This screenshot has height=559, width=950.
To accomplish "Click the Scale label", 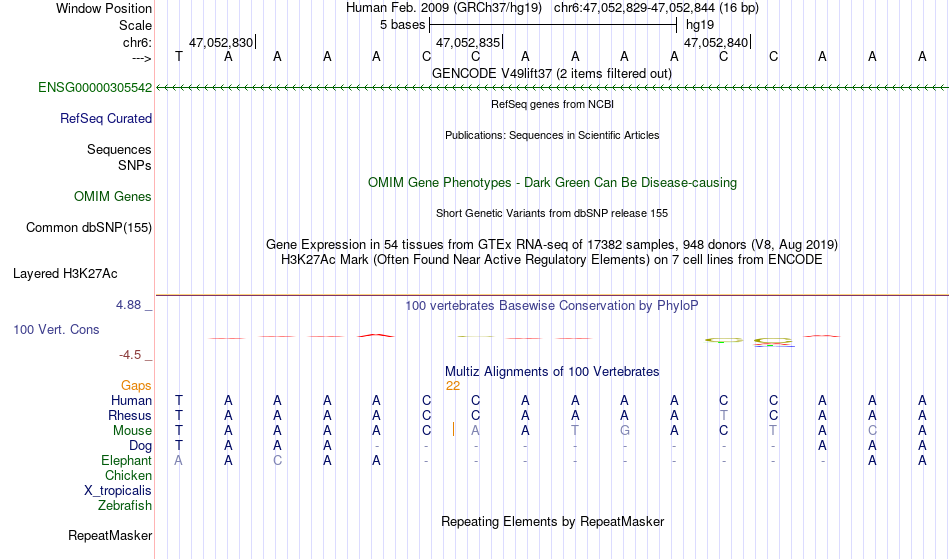I will coord(135,25).
